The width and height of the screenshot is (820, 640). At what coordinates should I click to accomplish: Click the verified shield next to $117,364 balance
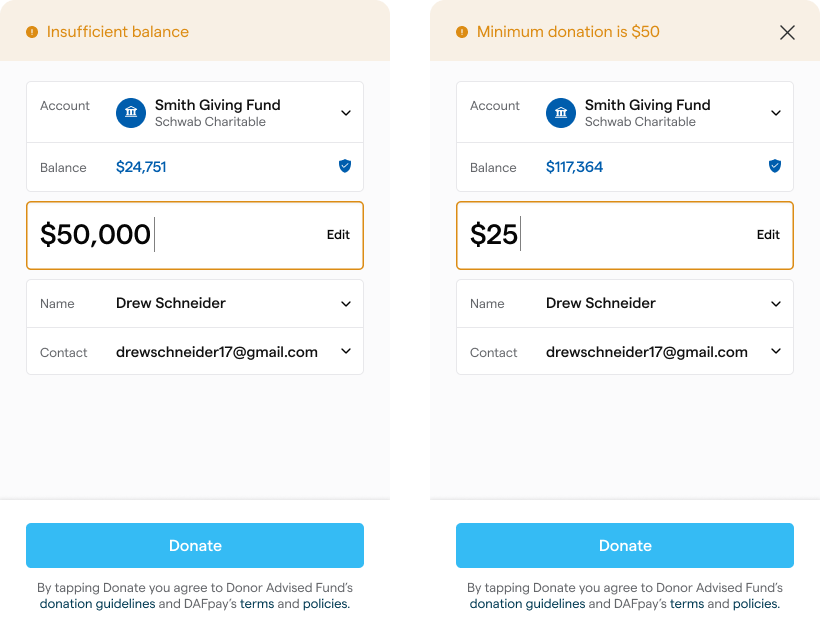coord(775,166)
